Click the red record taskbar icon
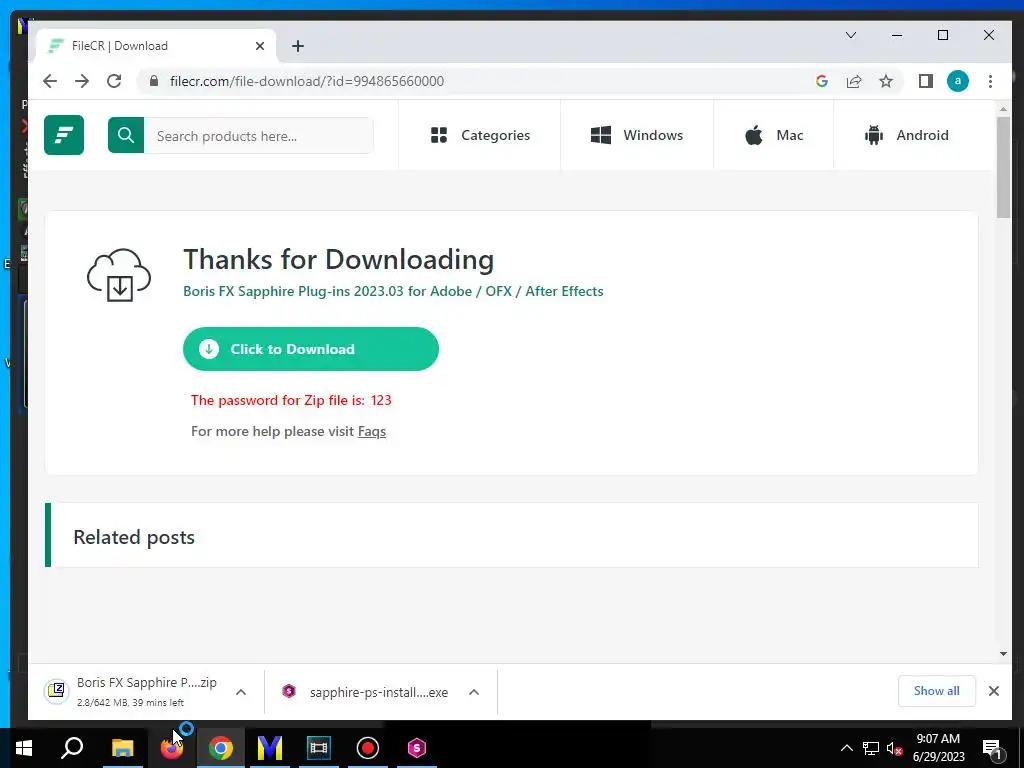Screen dimensions: 1024x768 [368, 748]
